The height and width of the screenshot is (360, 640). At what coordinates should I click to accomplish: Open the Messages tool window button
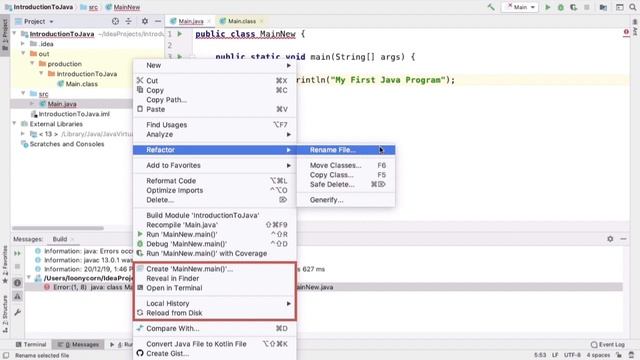[78, 344]
